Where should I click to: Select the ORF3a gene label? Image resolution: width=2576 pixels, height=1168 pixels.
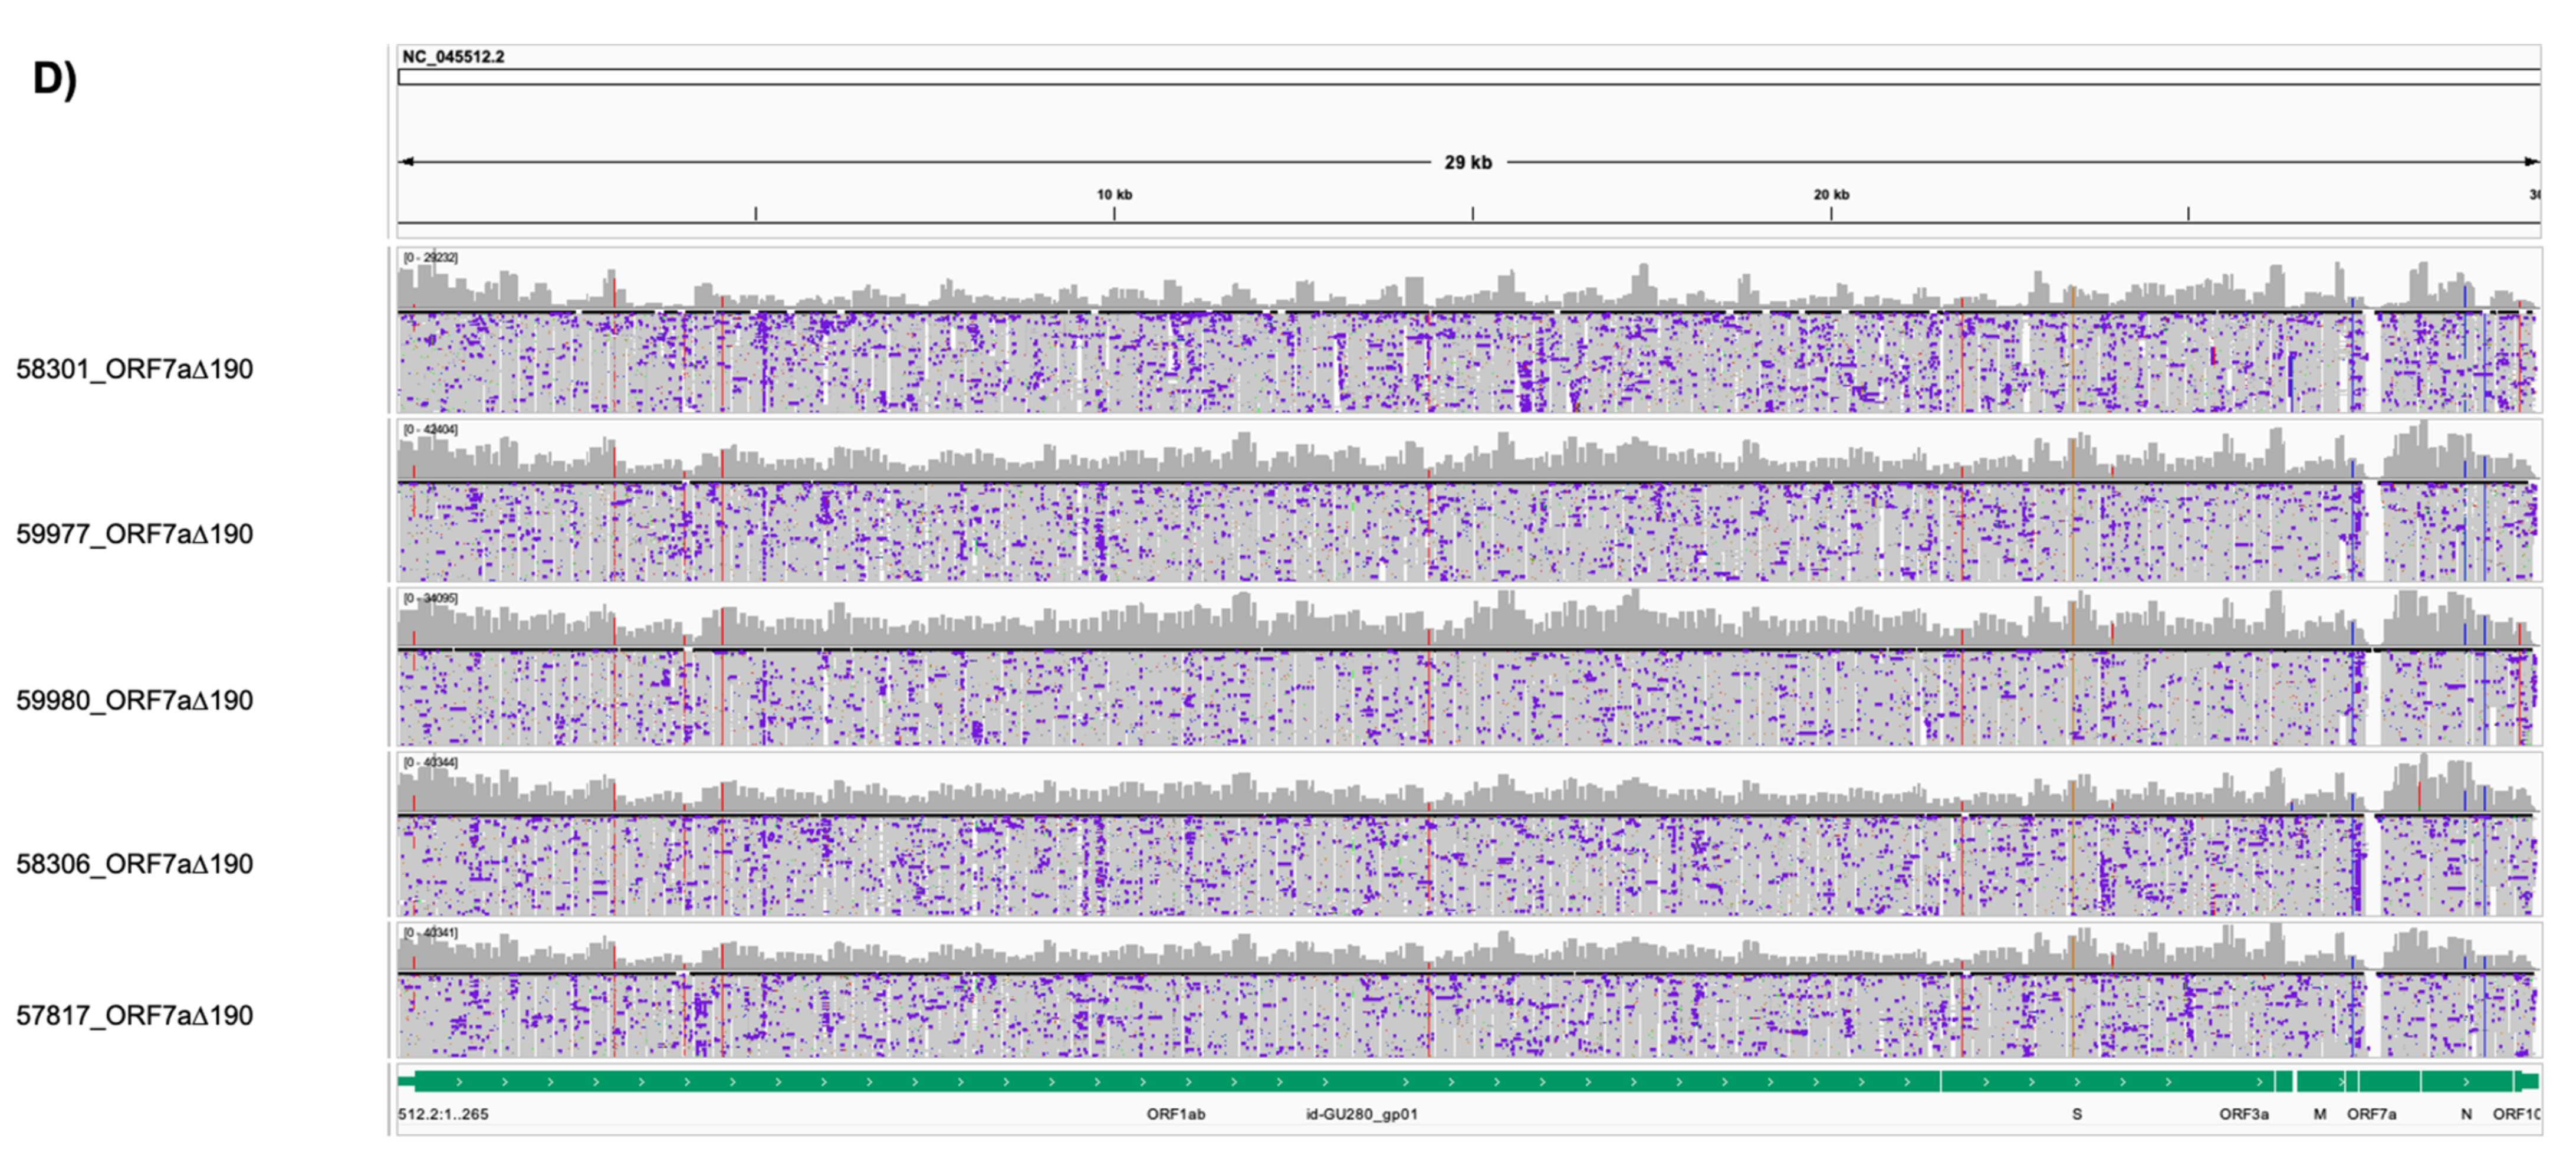pos(2244,1114)
